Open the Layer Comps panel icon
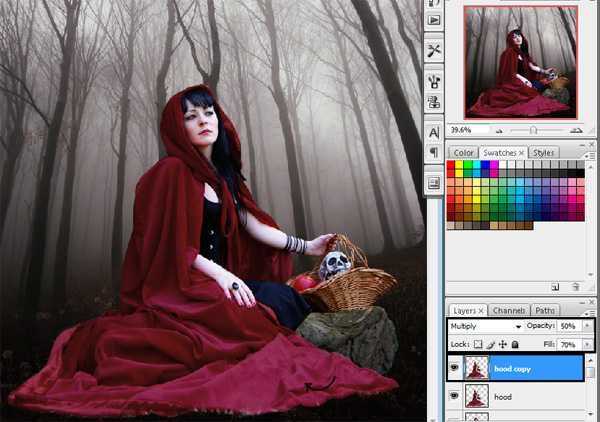The width and height of the screenshot is (600, 422). tap(434, 183)
